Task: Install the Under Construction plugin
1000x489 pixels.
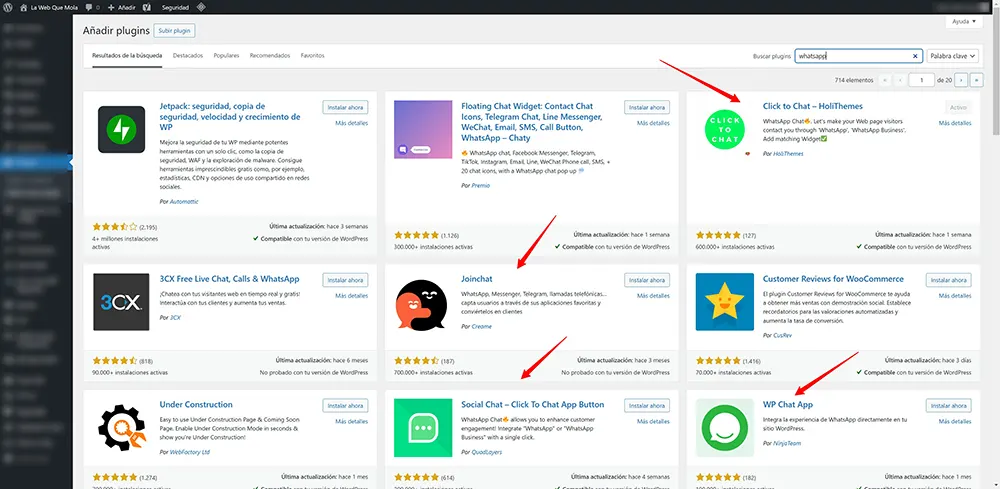Action: pos(345,405)
